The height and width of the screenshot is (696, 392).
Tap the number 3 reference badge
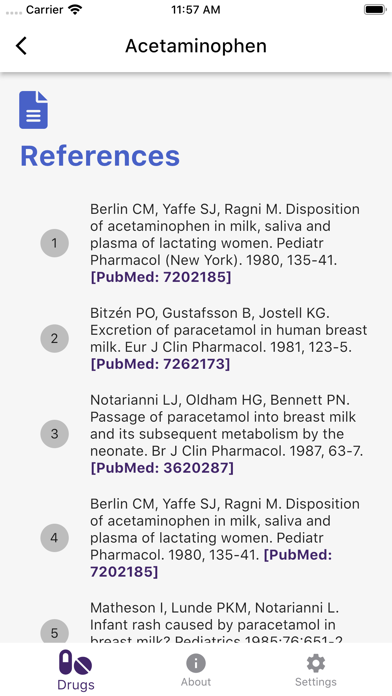tap(54, 434)
